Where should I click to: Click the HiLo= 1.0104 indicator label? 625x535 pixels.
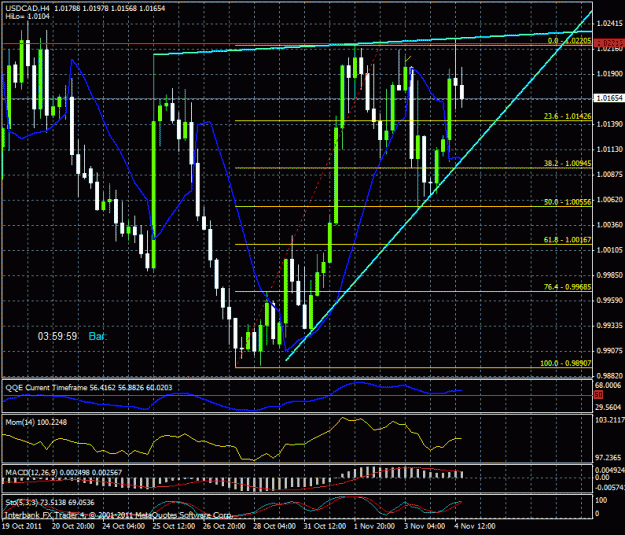[x=28, y=16]
